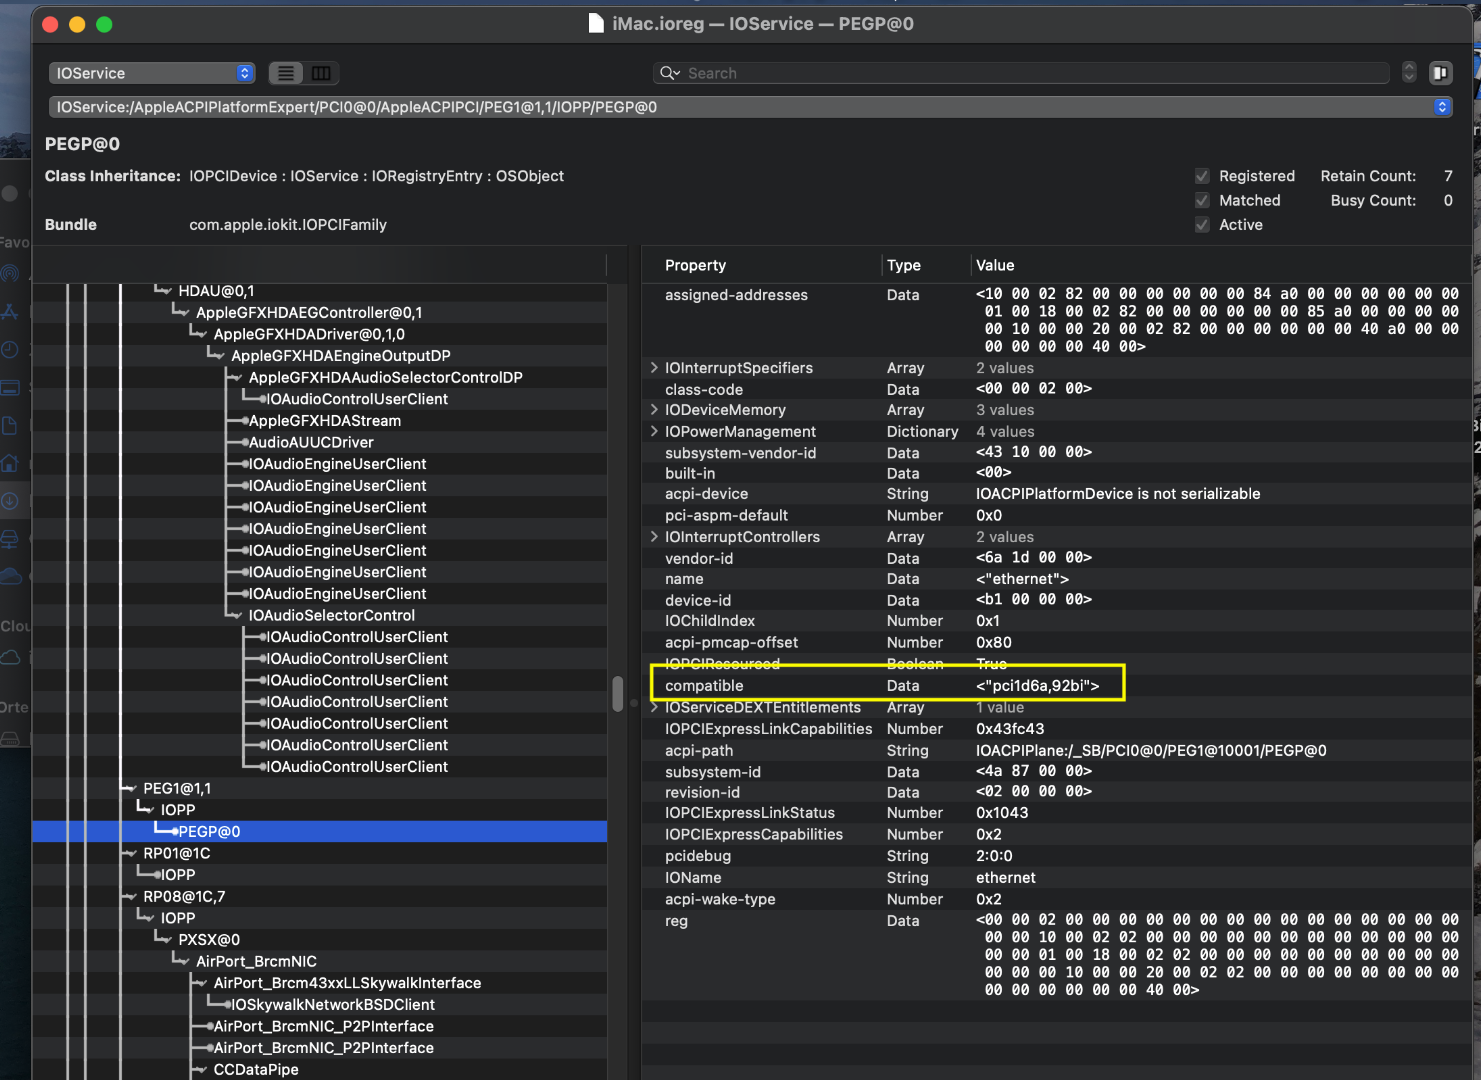Screen dimensions: 1481x1080
Task: Click the search magnifier icon
Action: click(x=669, y=73)
